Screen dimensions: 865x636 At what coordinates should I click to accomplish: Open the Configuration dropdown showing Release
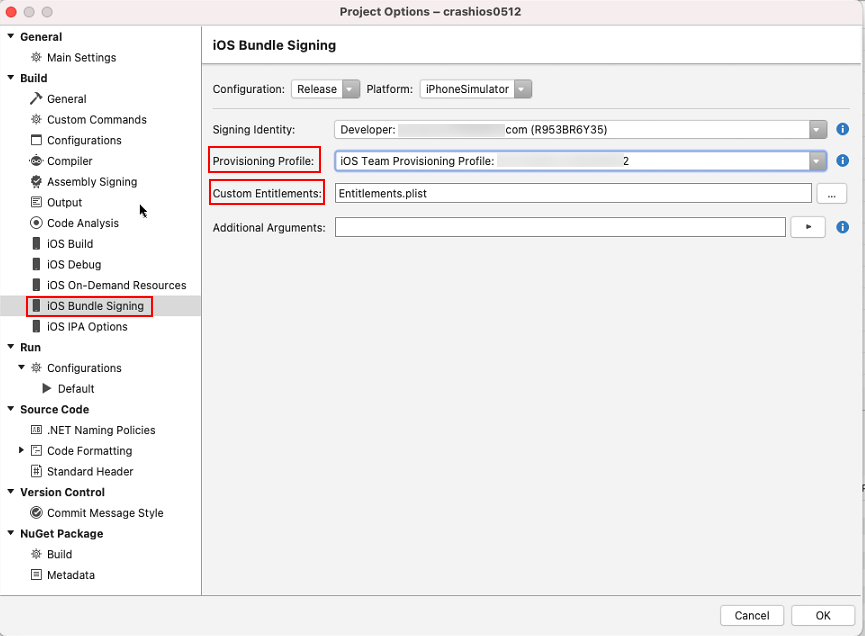(x=325, y=89)
